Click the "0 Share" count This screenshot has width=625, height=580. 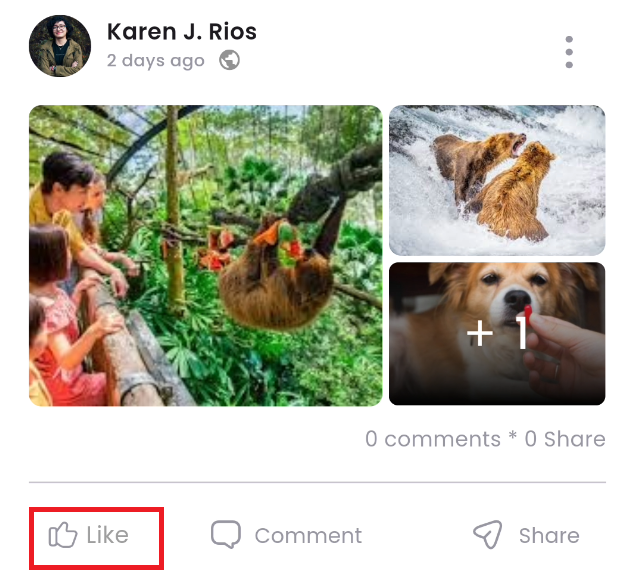click(564, 439)
